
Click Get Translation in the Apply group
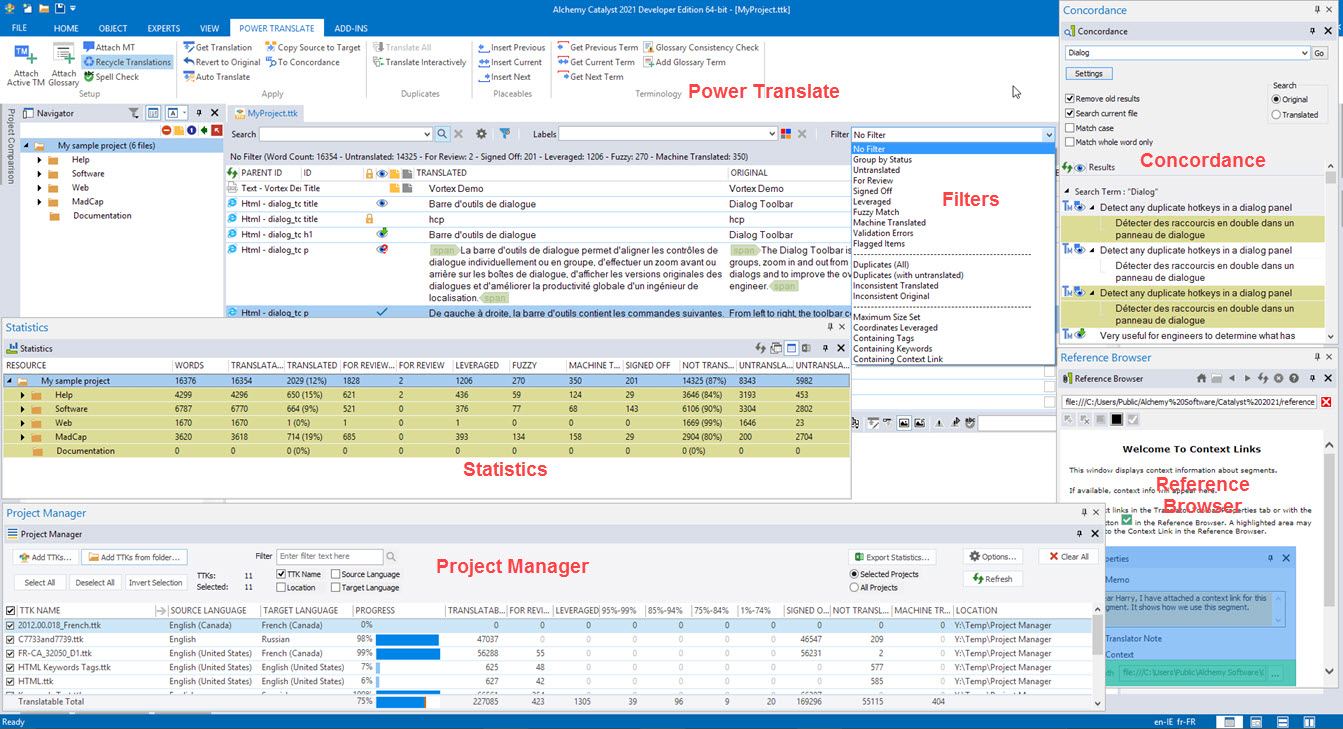point(218,47)
